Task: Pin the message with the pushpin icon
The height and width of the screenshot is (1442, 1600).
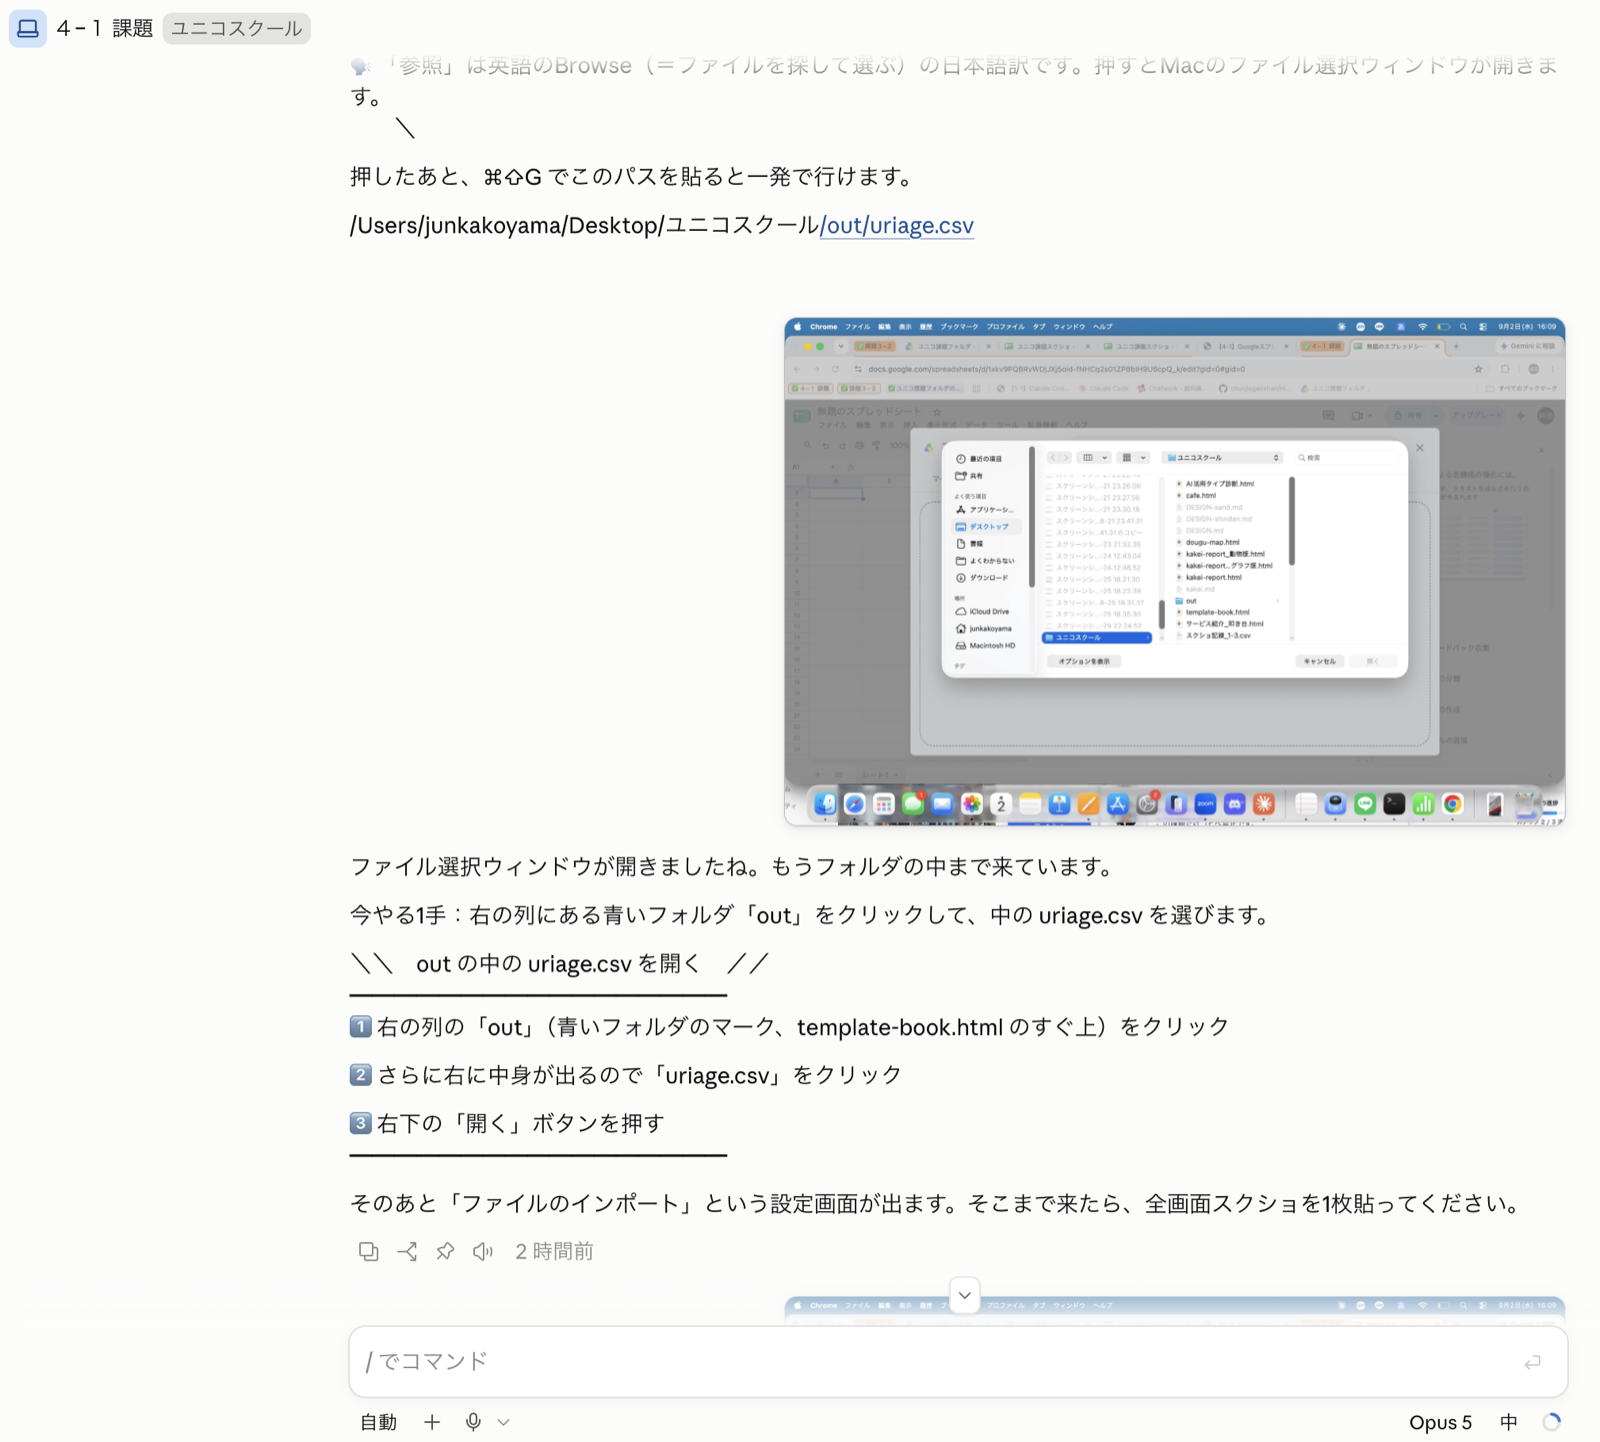Action: pyautogui.click(x=445, y=1251)
